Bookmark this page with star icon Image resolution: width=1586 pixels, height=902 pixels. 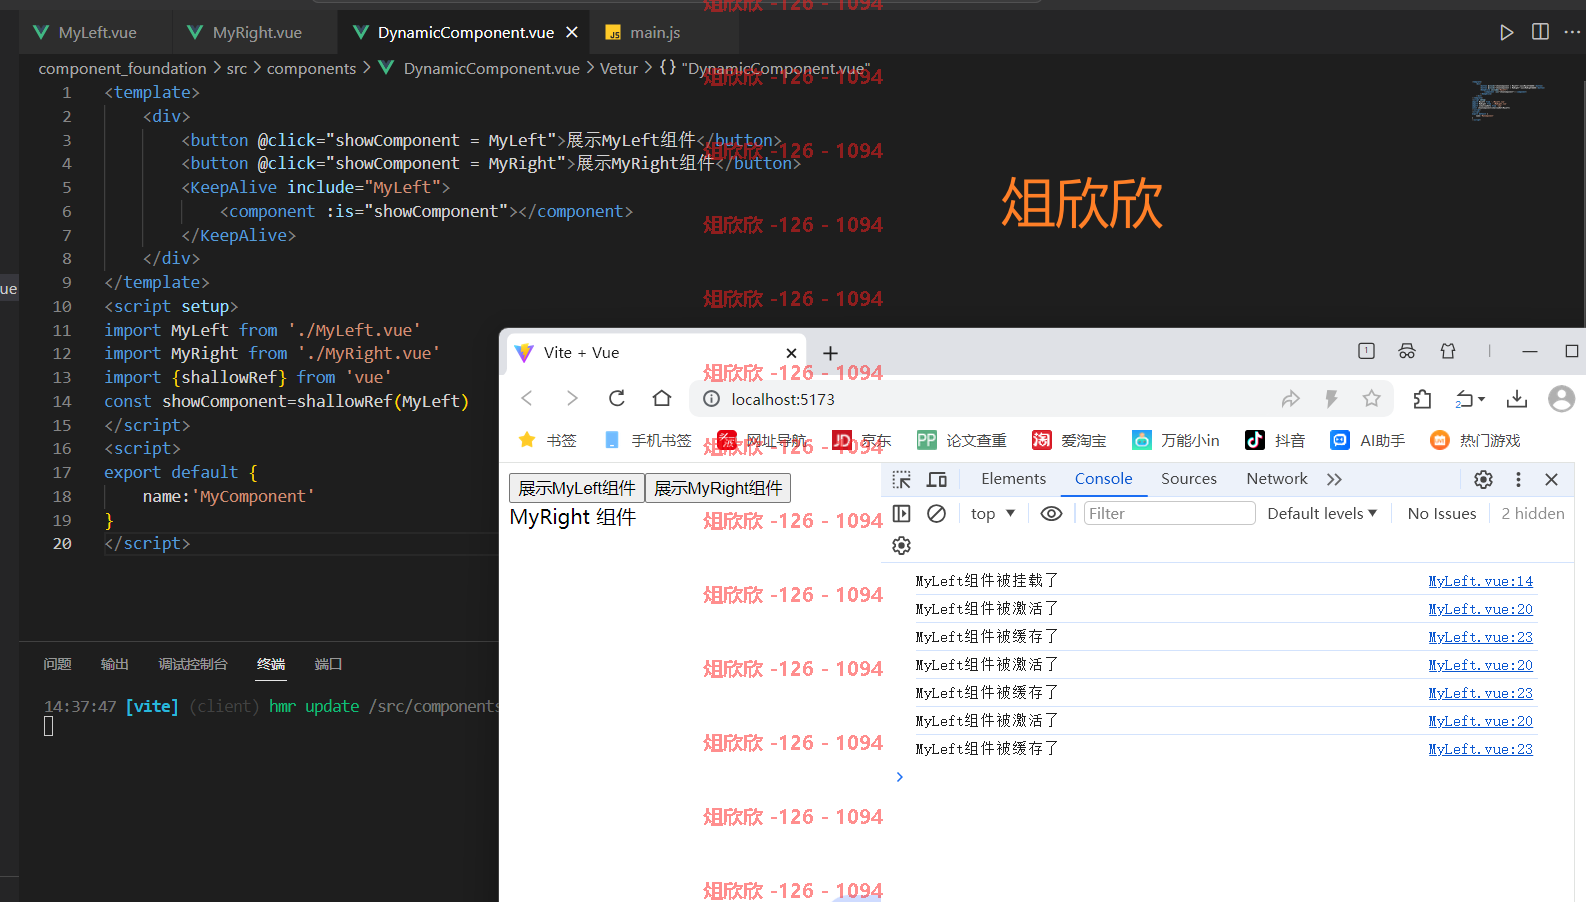1371,399
